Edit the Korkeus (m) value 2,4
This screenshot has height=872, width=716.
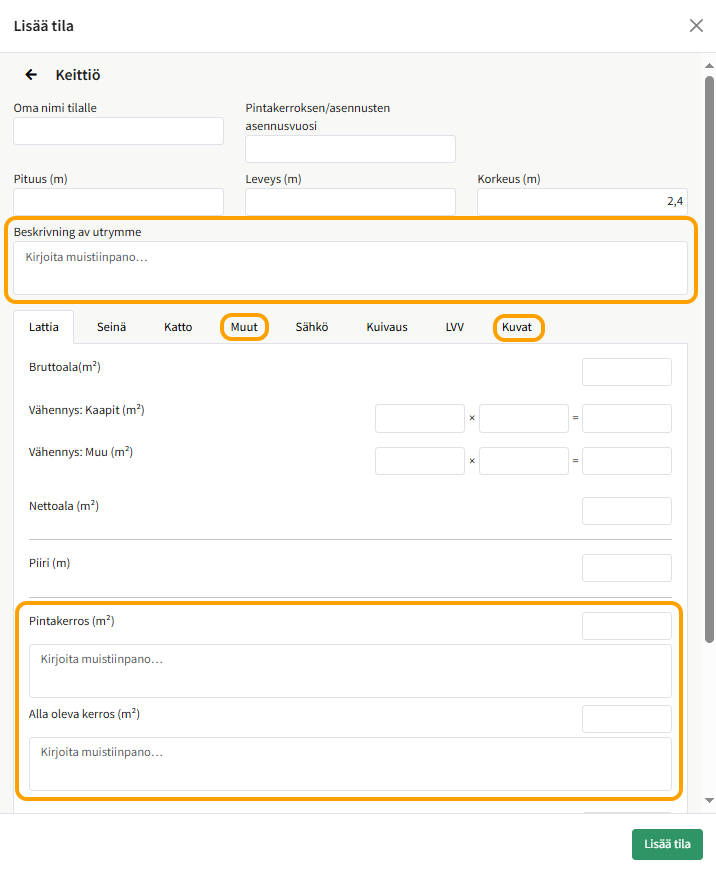point(582,201)
